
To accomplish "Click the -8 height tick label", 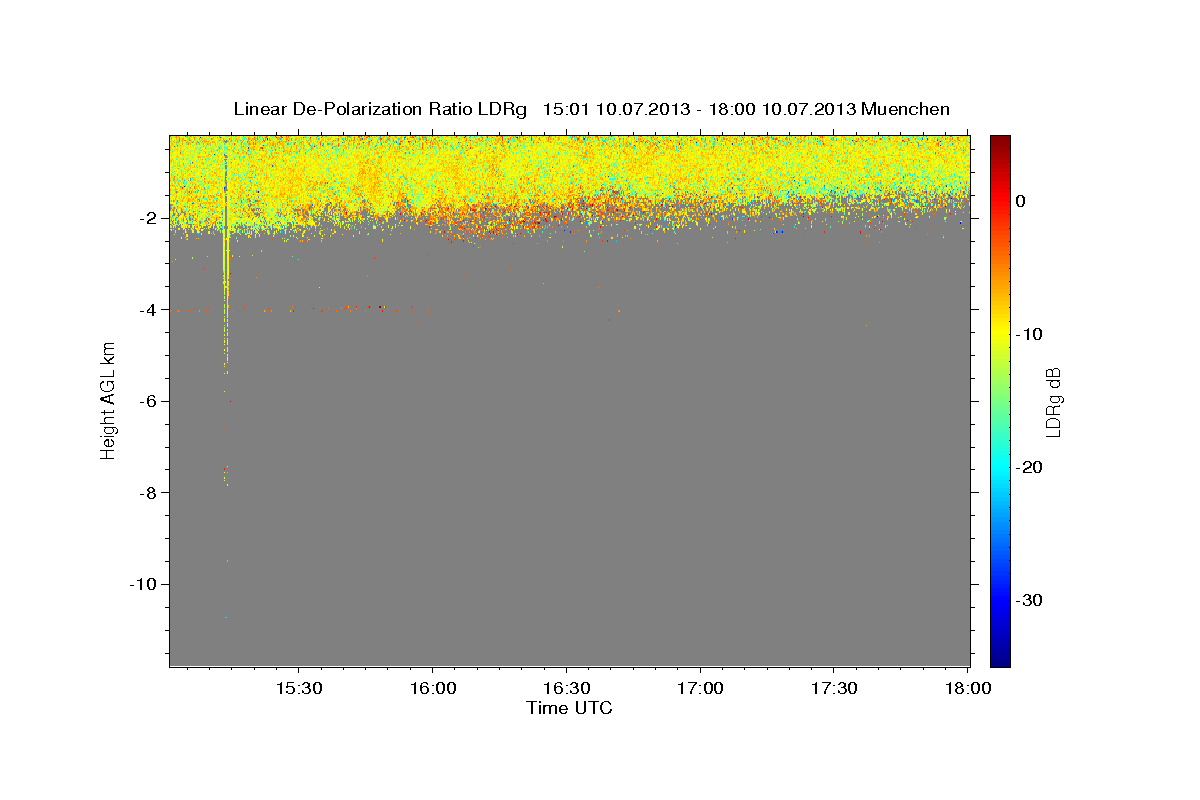I will 146,492.
